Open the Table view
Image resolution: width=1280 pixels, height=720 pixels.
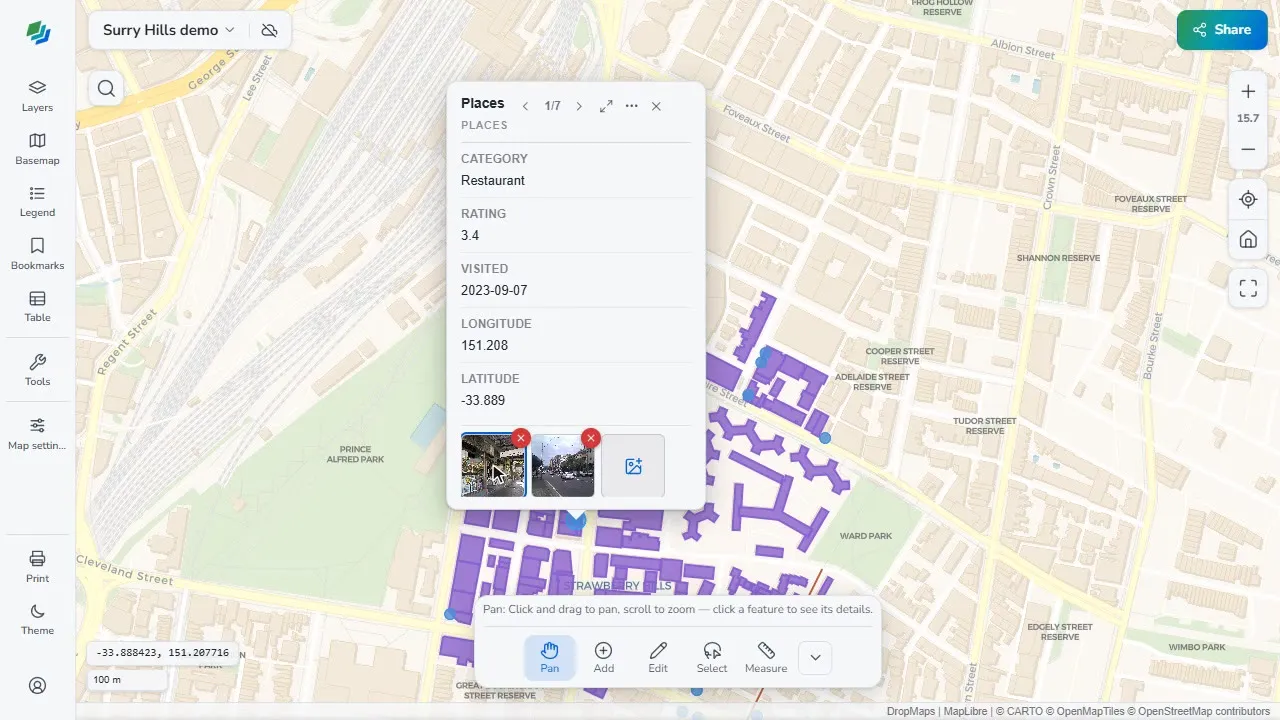(x=37, y=306)
